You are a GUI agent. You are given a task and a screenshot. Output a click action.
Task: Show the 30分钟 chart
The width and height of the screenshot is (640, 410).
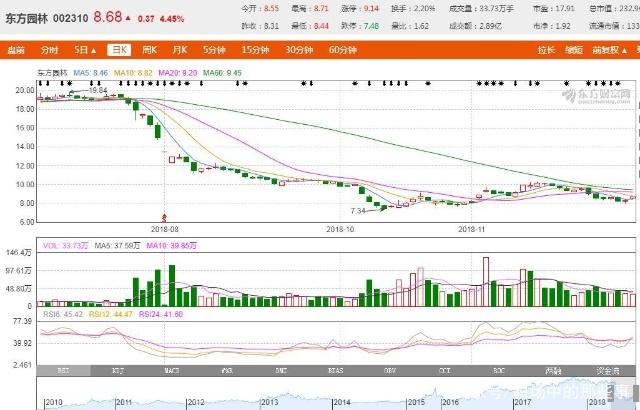(x=299, y=50)
